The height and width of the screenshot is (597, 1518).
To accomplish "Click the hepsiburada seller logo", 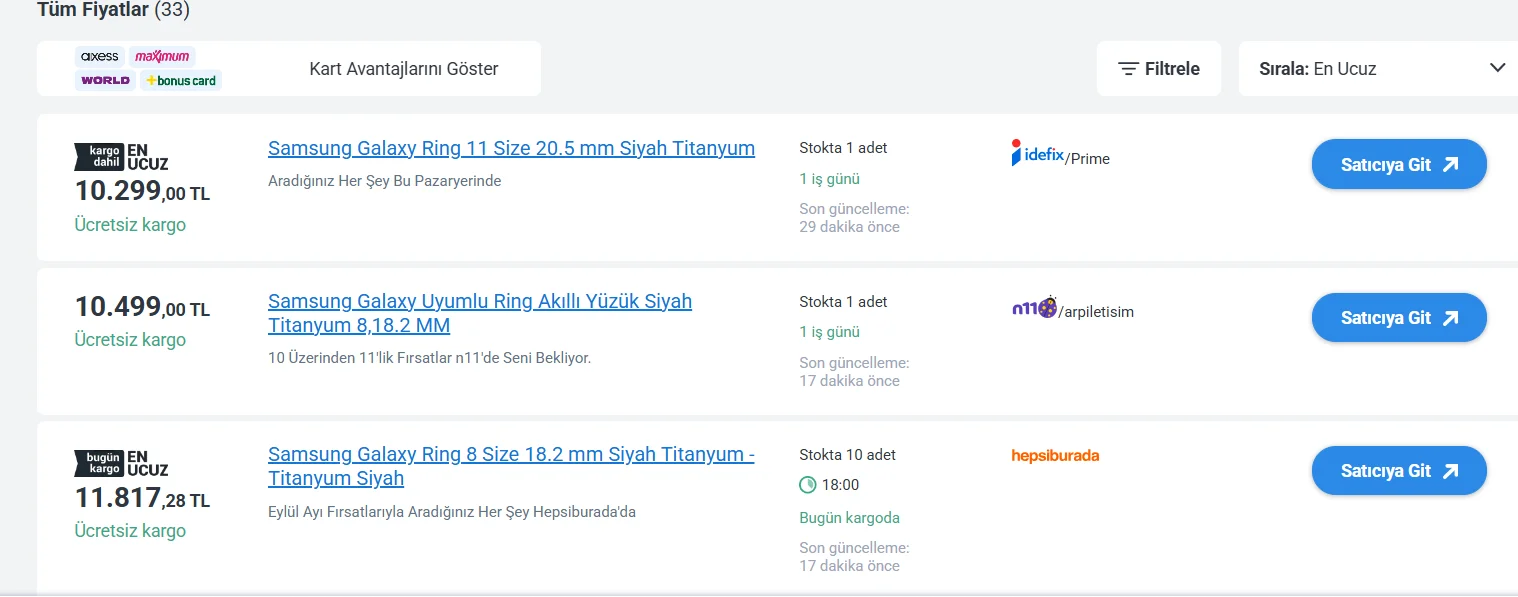I will point(1055,456).
